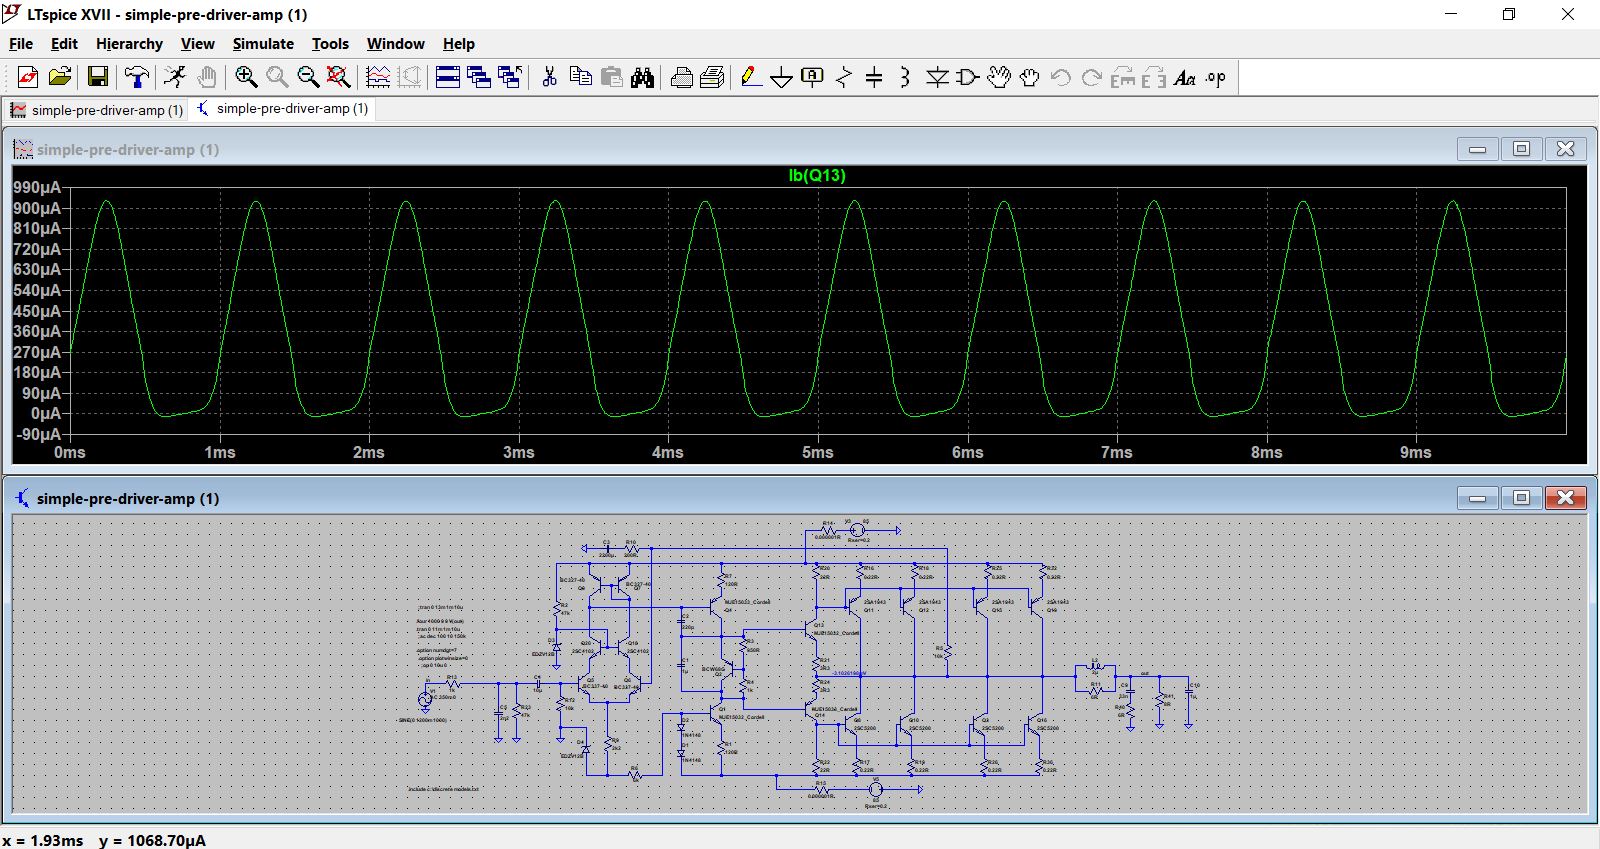The image size is (1600, 849).
Task: Click the Mirror component icon
Action: click(x=1154, y=77)
